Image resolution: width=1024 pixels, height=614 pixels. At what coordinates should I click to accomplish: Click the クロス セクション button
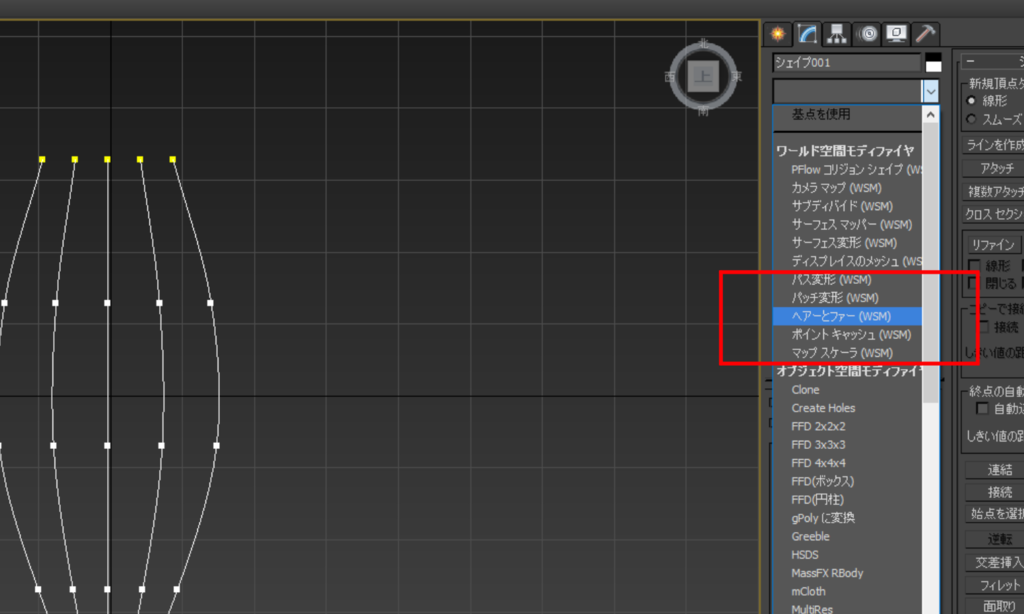tap(993, 214)
